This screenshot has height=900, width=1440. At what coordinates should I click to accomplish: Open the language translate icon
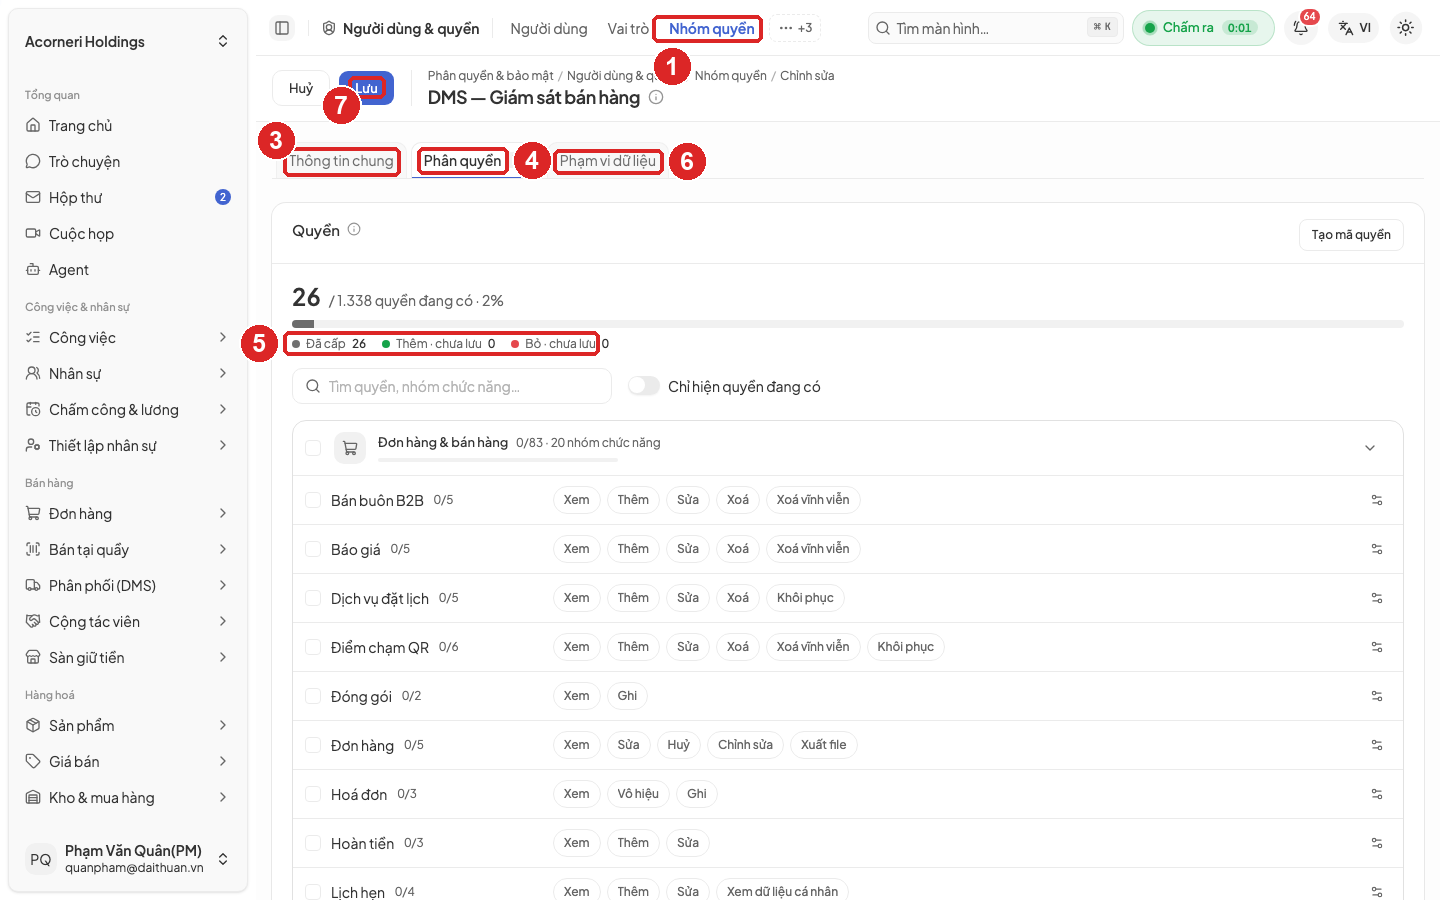click(x=1354, y=28)
